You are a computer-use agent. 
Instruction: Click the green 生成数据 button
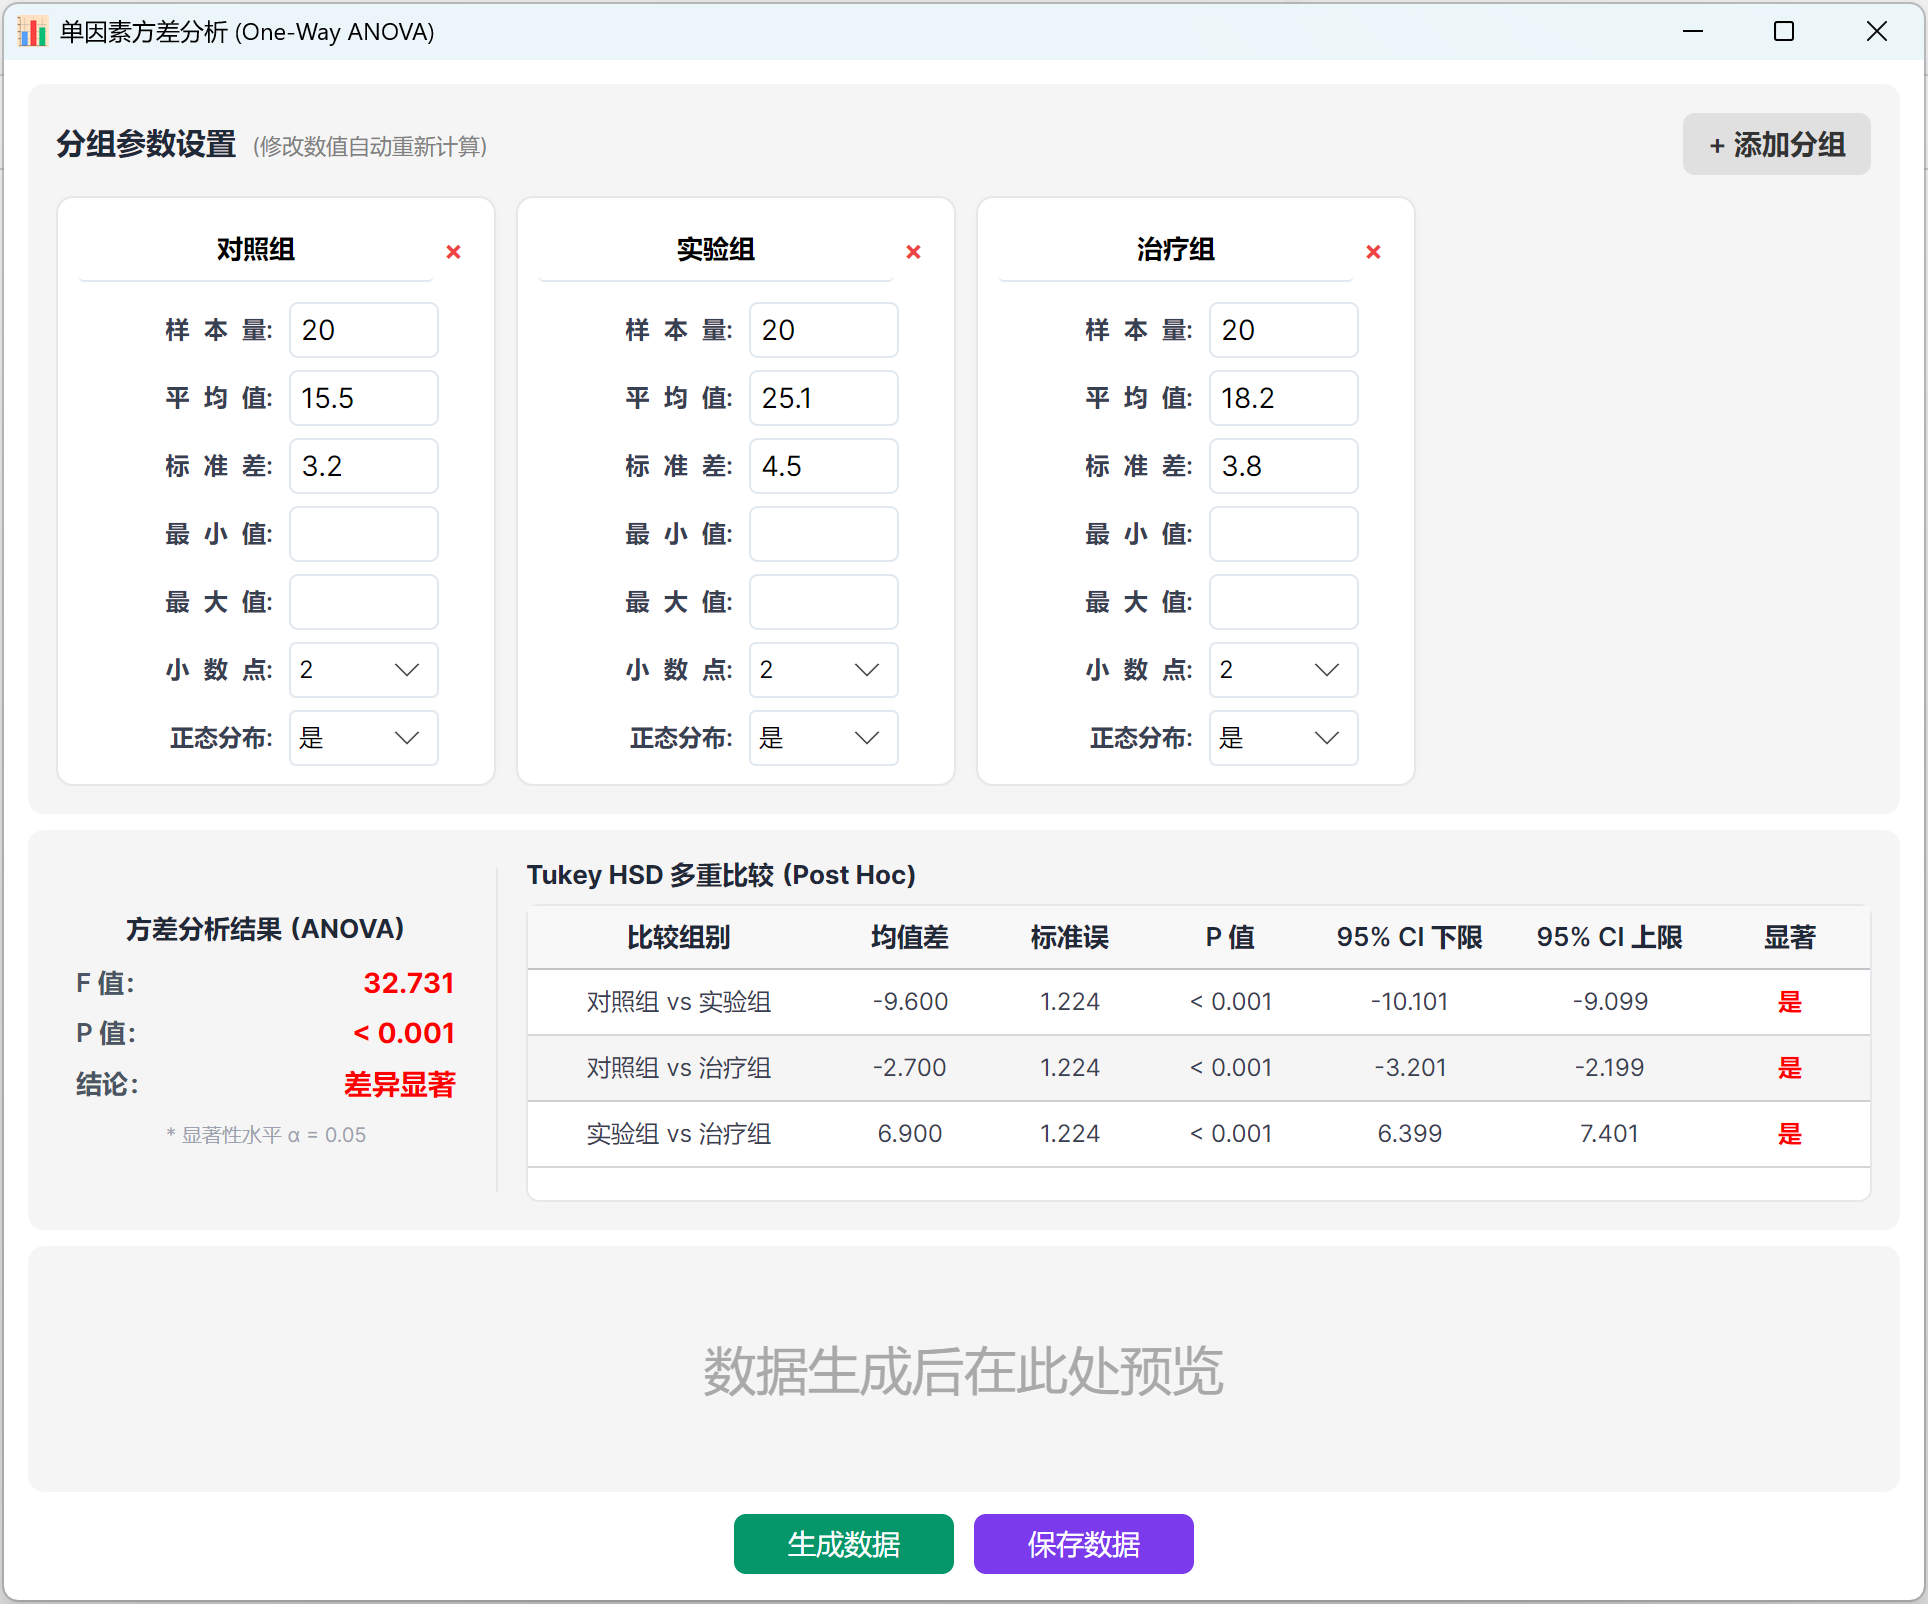click(x=844, y=1544)
